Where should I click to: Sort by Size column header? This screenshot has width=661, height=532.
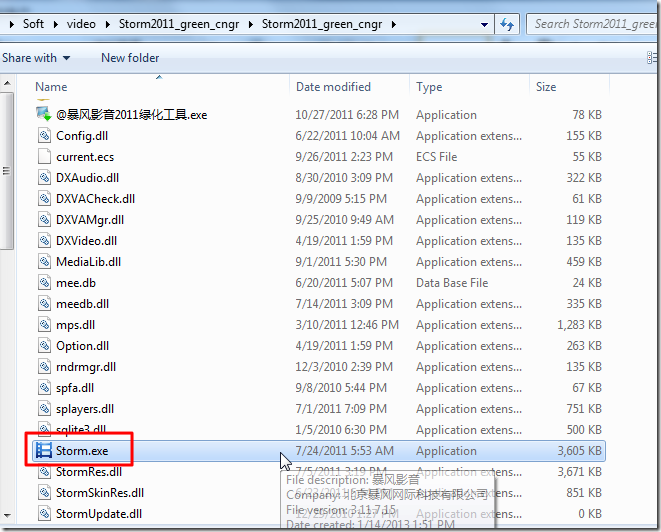[546, 87]
